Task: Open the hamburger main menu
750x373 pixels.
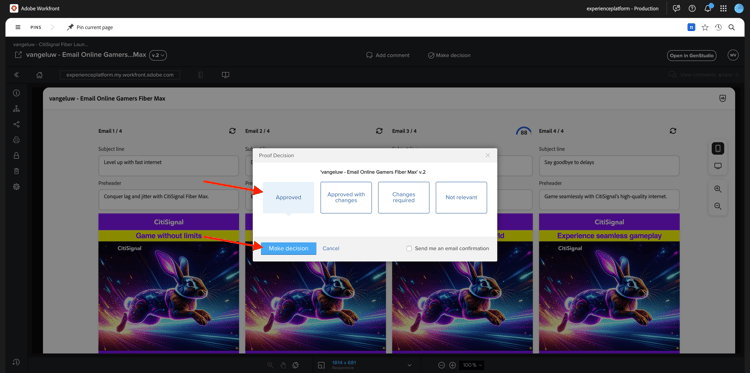Action: (18, 27)
